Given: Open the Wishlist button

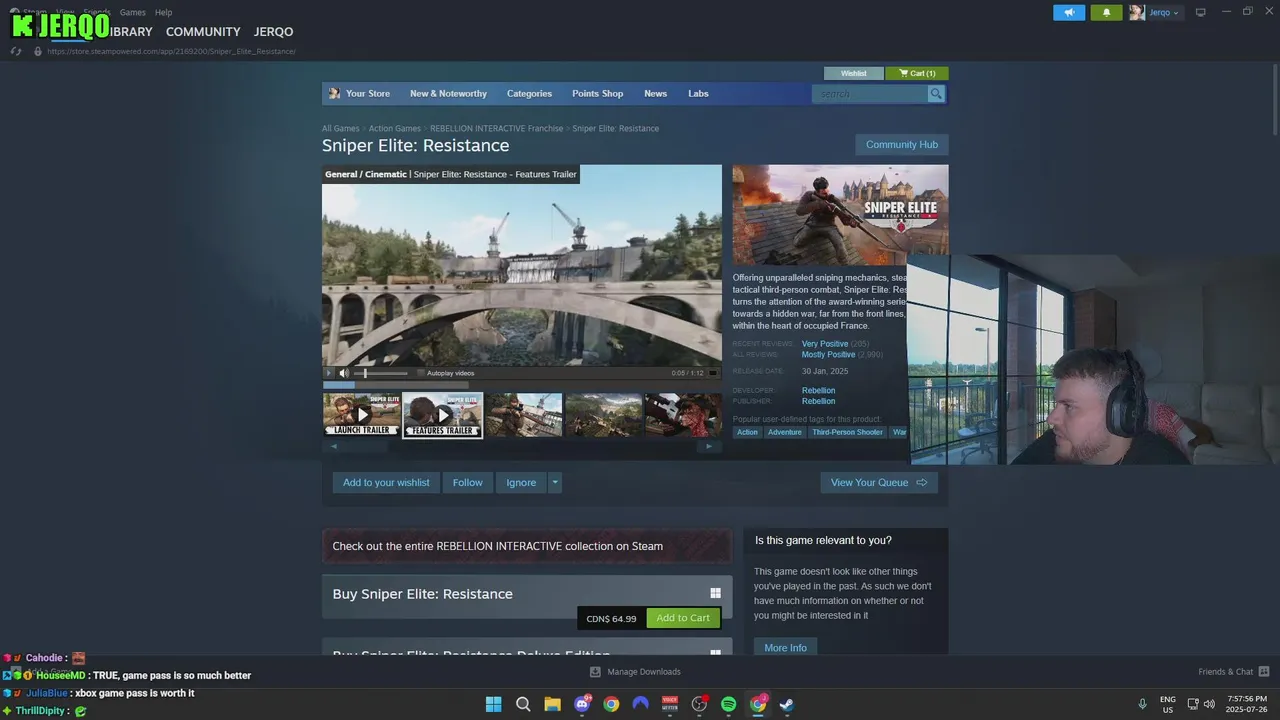Looking at the screenshot, I should (853, 73).
